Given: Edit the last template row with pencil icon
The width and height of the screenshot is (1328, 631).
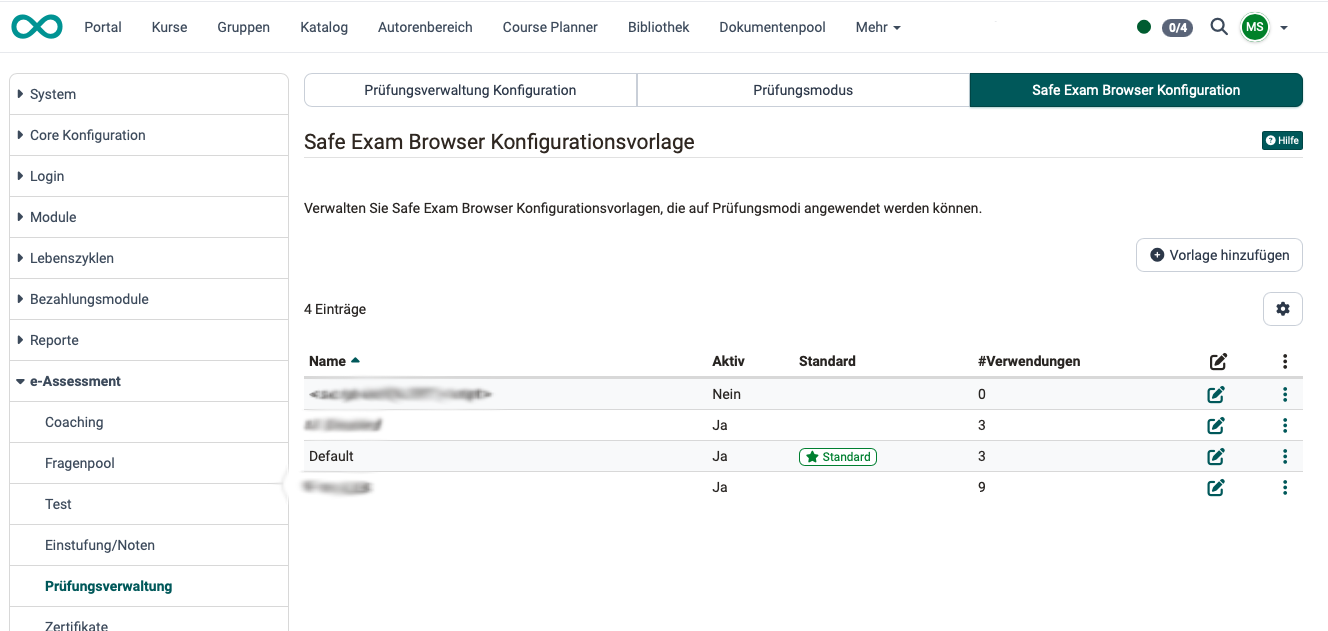Looking at the screenshot, I should click(1215, 487).
